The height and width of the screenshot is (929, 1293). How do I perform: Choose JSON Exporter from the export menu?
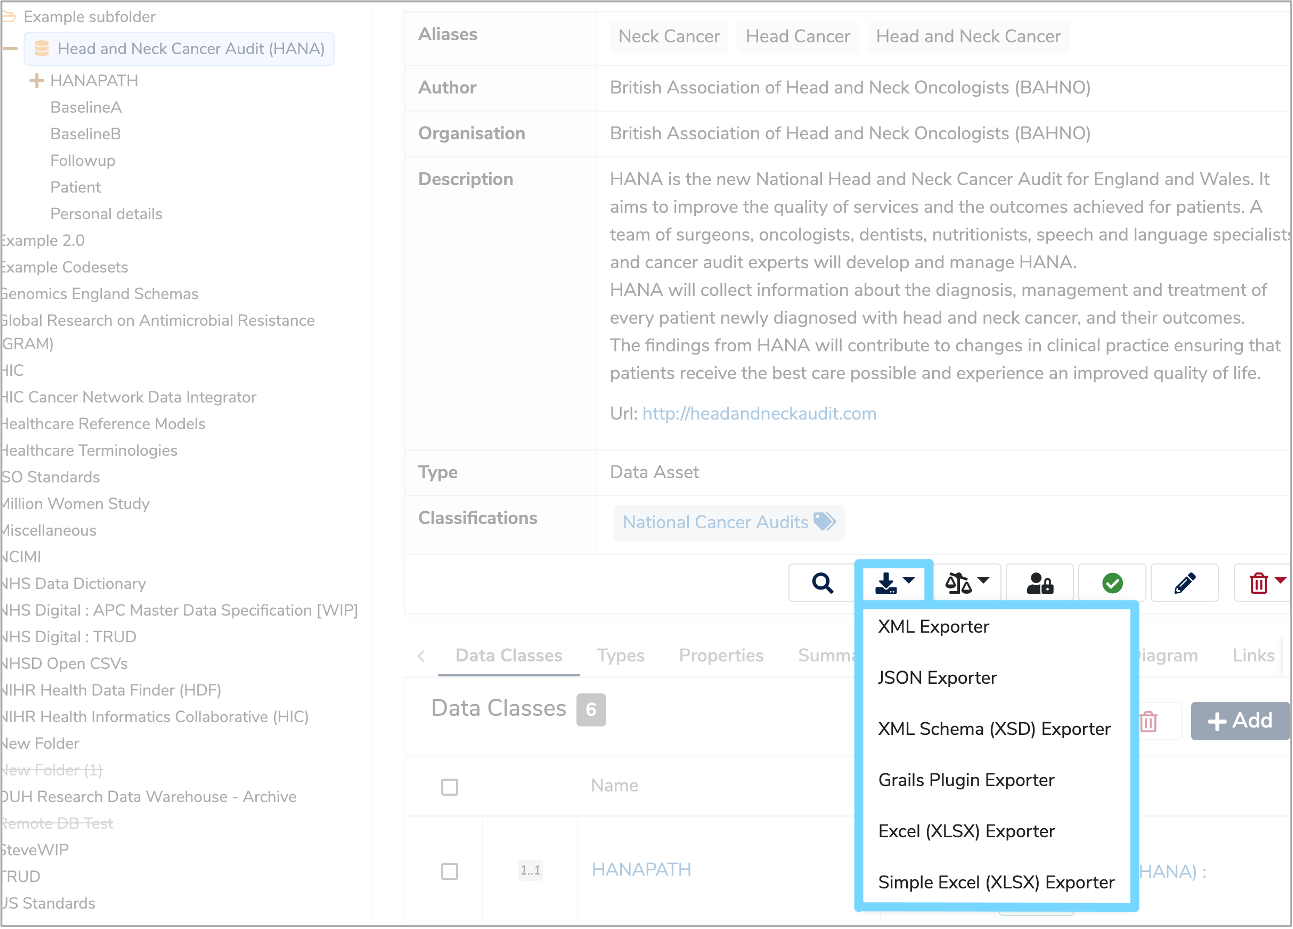[x=936, y=678]
